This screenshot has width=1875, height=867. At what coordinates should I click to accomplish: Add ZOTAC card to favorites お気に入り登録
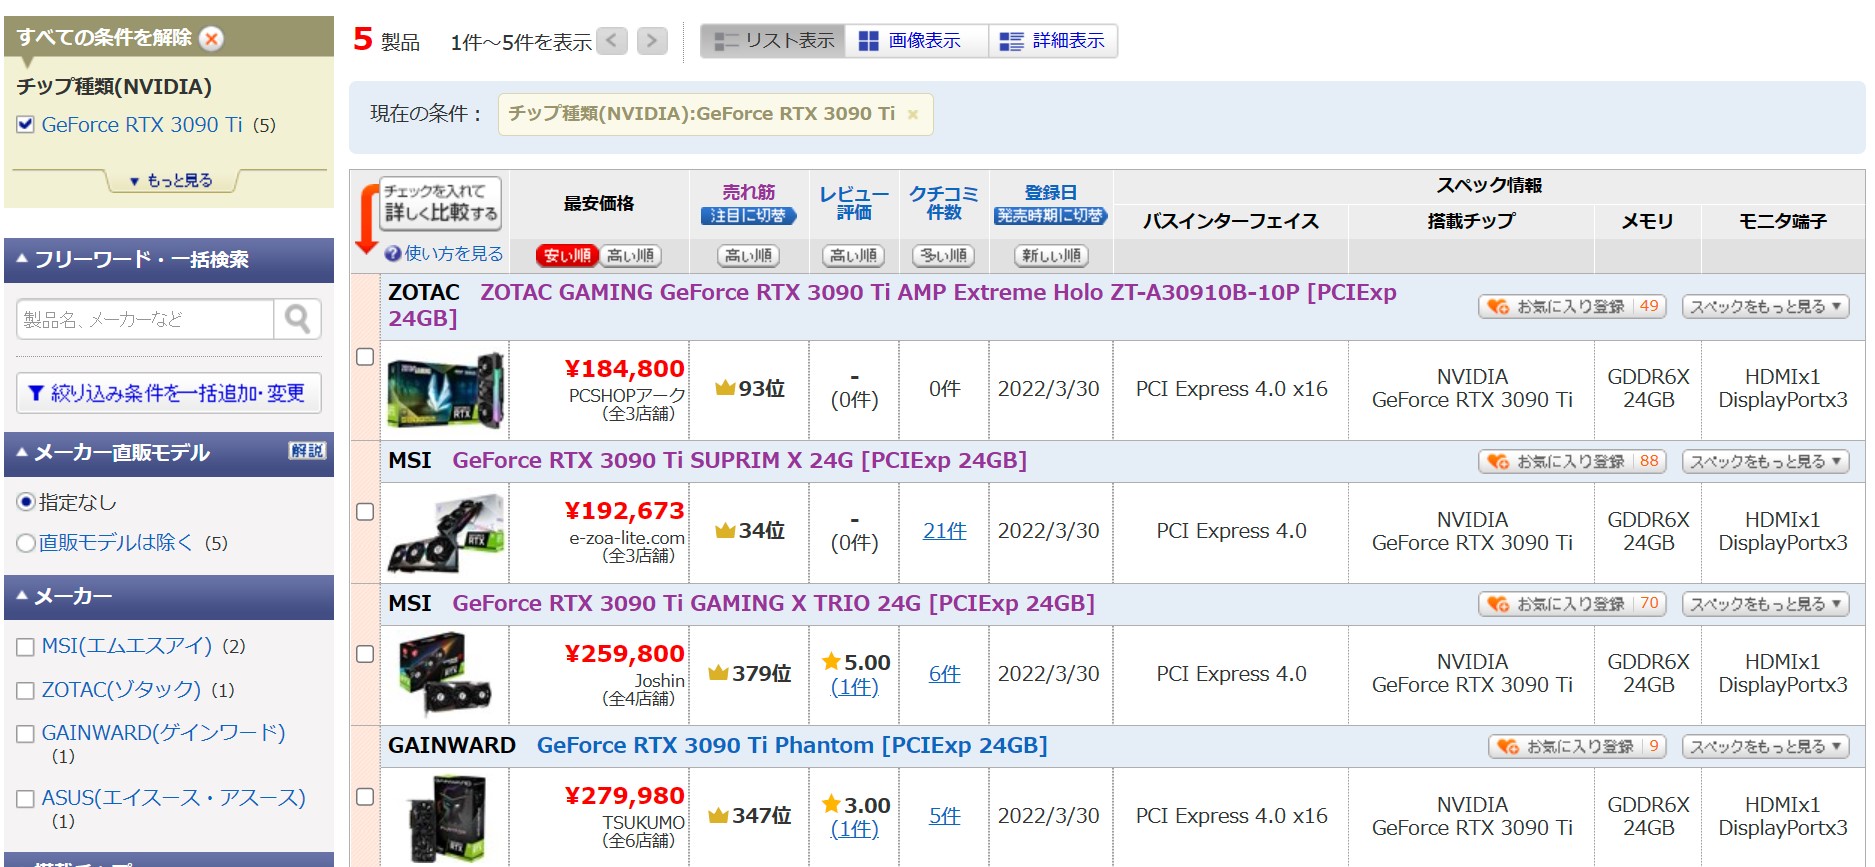tap(1572, 307)
